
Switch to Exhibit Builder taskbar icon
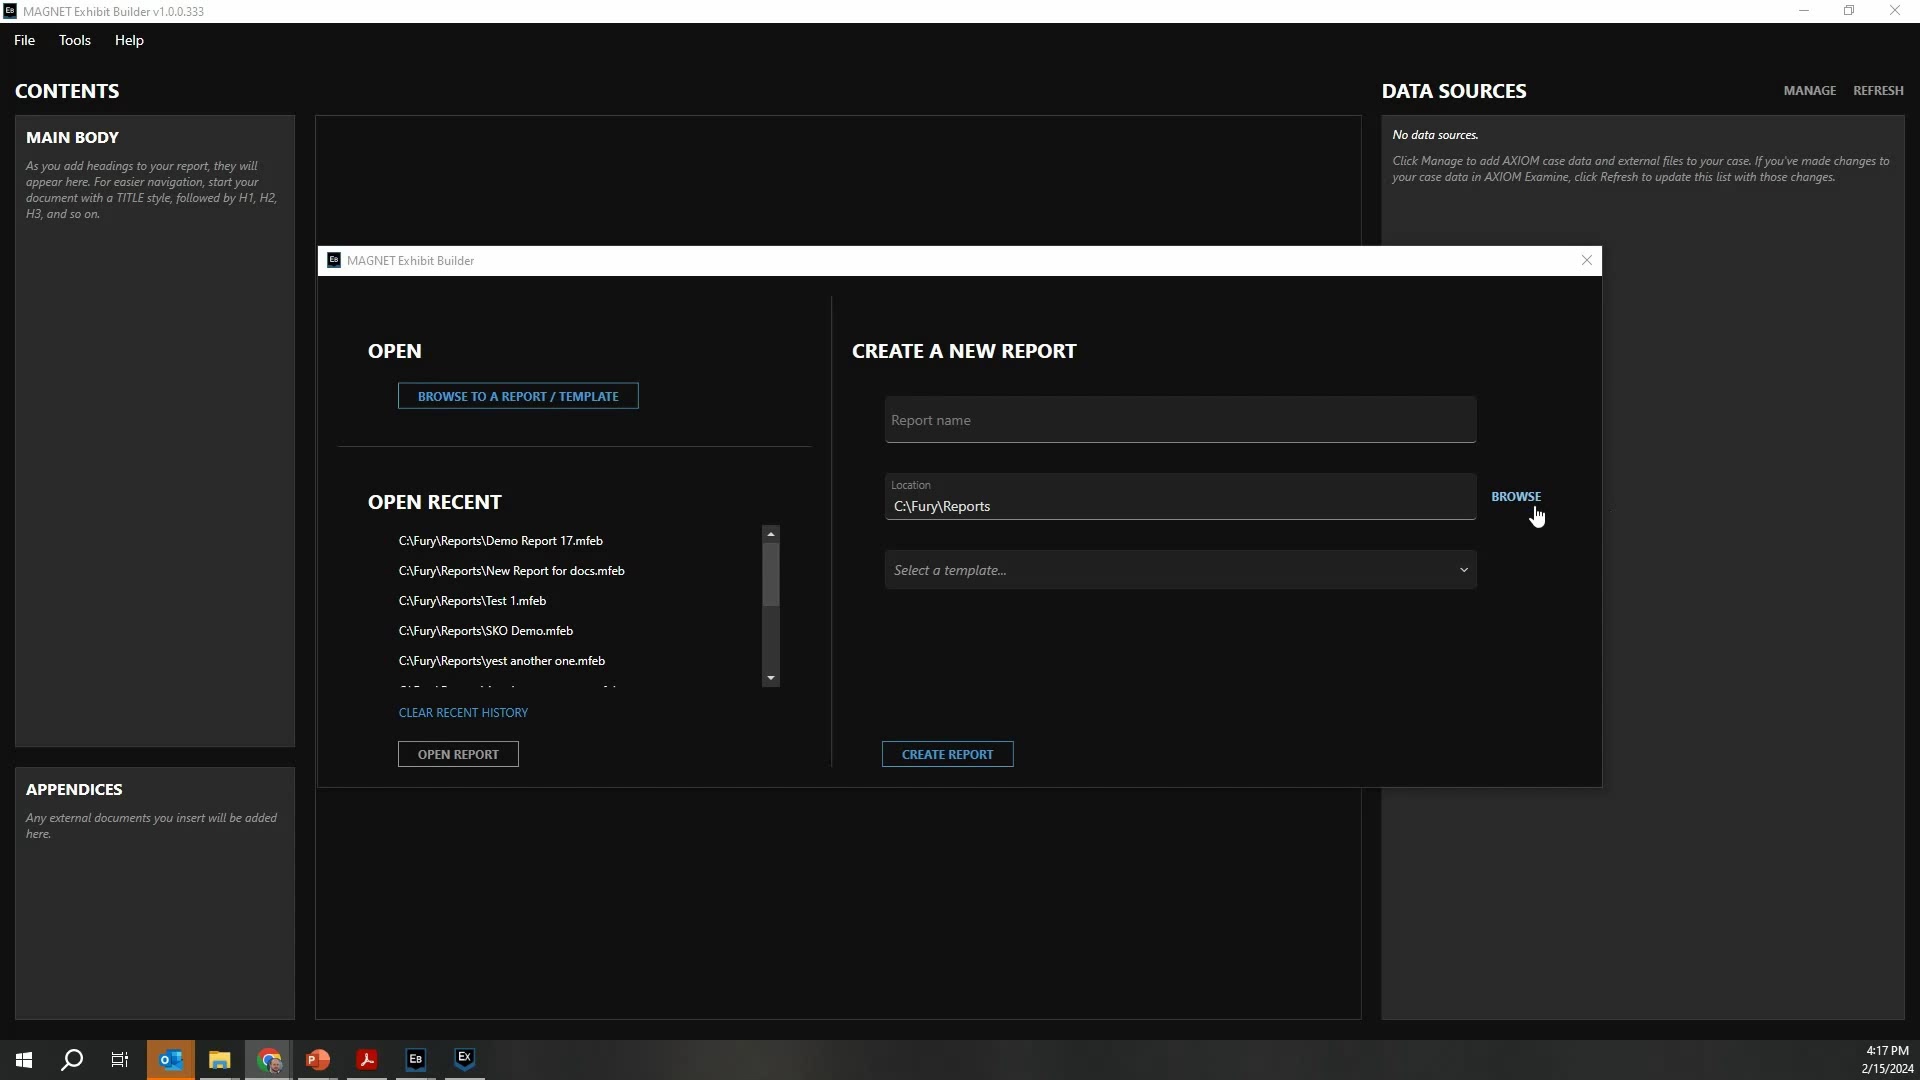pos(416,1059)
